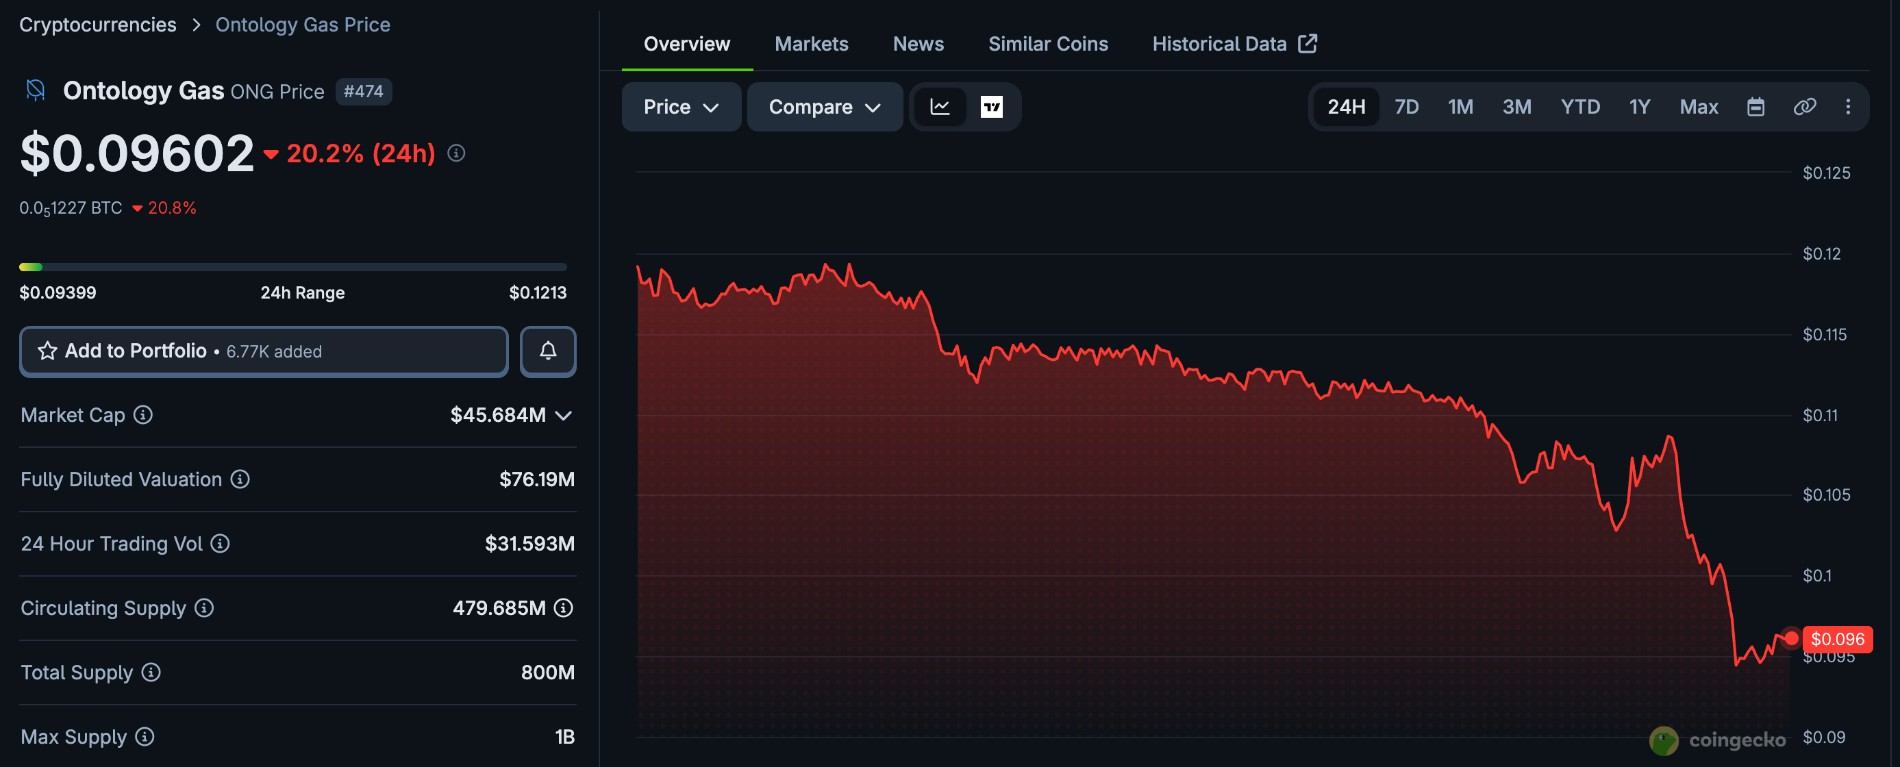Screen dimensions: 1900x767
Task: Click the $0.096 price label on chart
Action: (x=1838, y=639)
